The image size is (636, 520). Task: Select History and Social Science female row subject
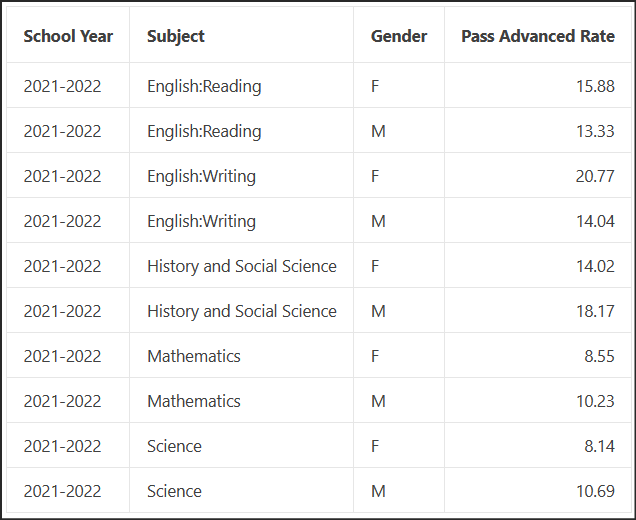[x=242, y=266]
